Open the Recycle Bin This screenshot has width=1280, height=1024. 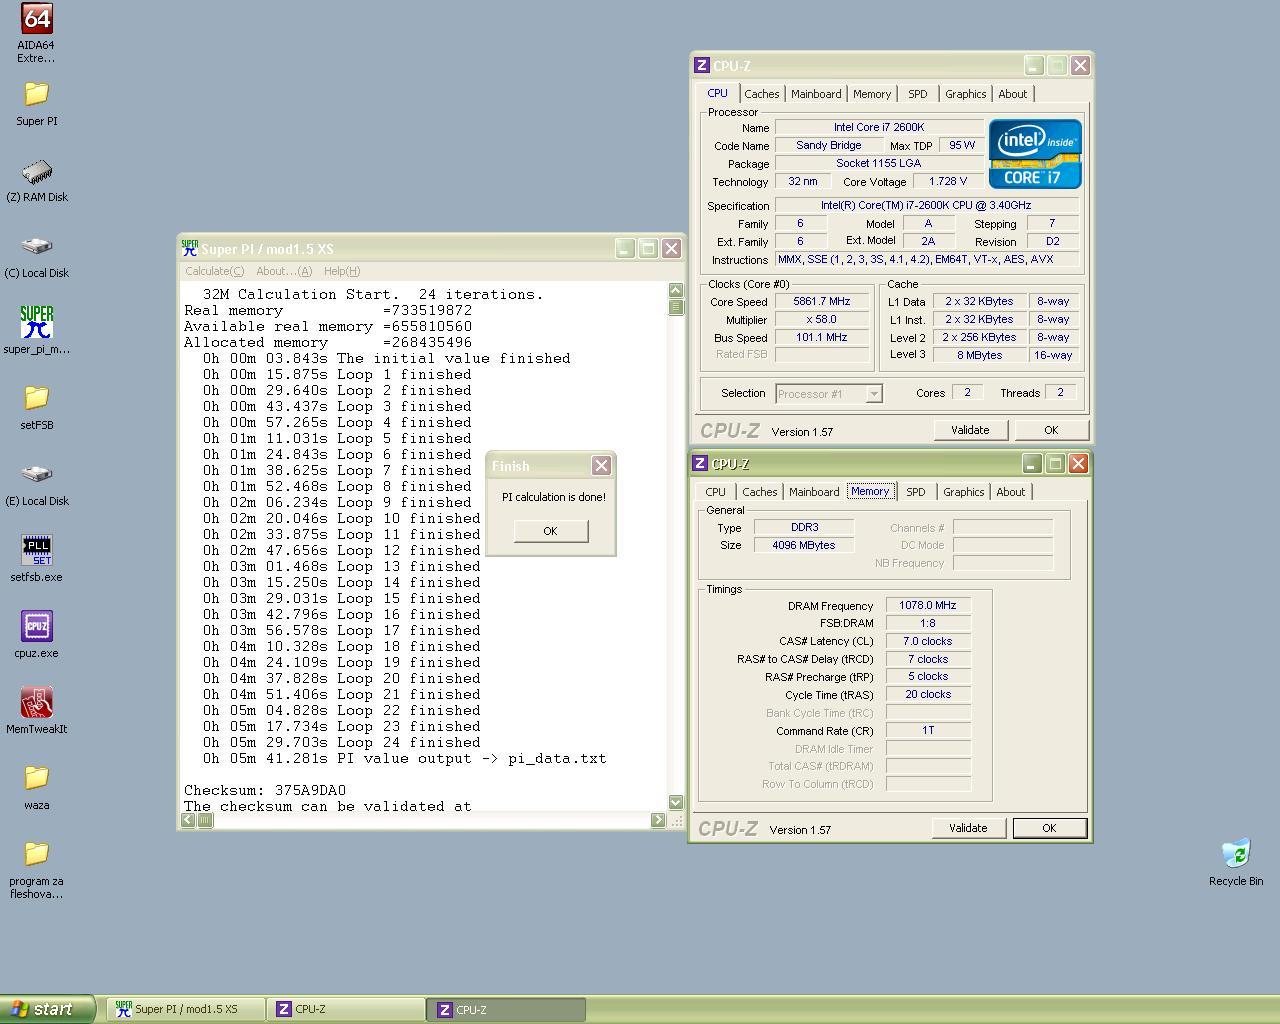coord(1235,854)
